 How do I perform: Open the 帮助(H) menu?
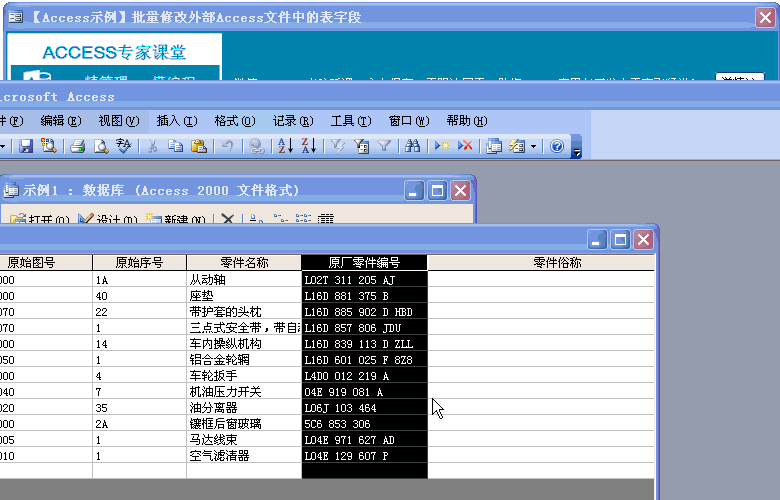(467, 121)
